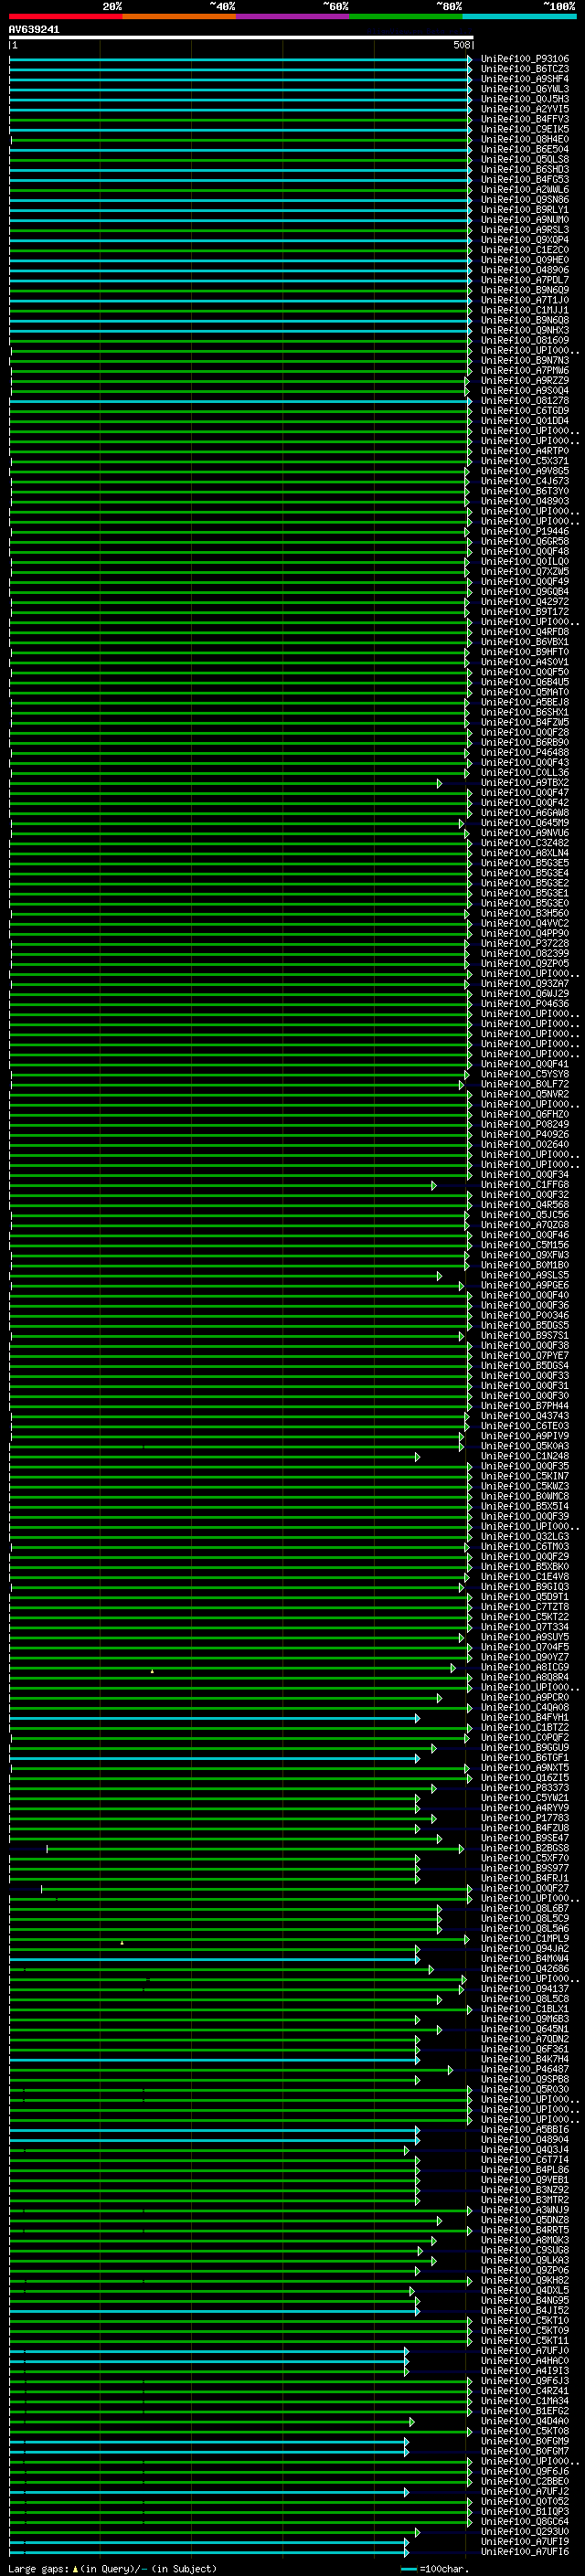Screen dimensions: 585x2576
Task: Select label UniRef100_B9N6Q9
Action: (525, 290)
